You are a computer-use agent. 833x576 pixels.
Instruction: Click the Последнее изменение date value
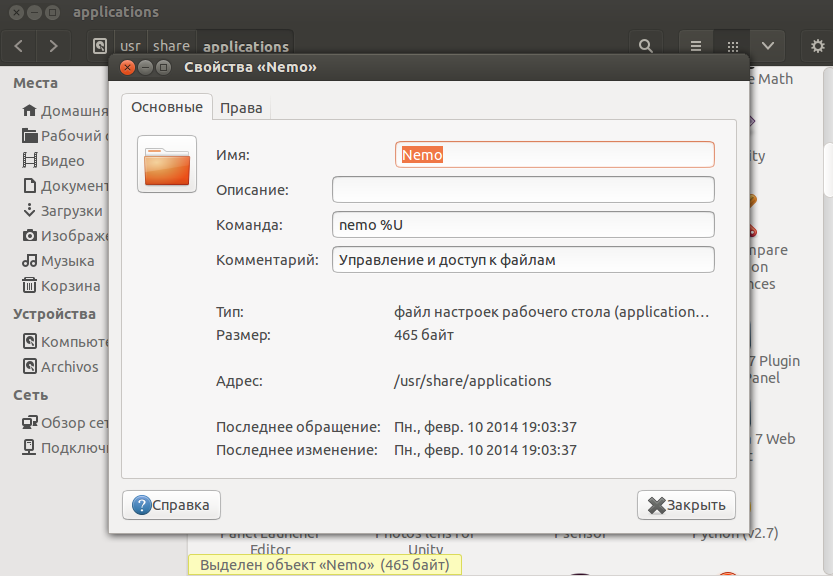(485, 450)
